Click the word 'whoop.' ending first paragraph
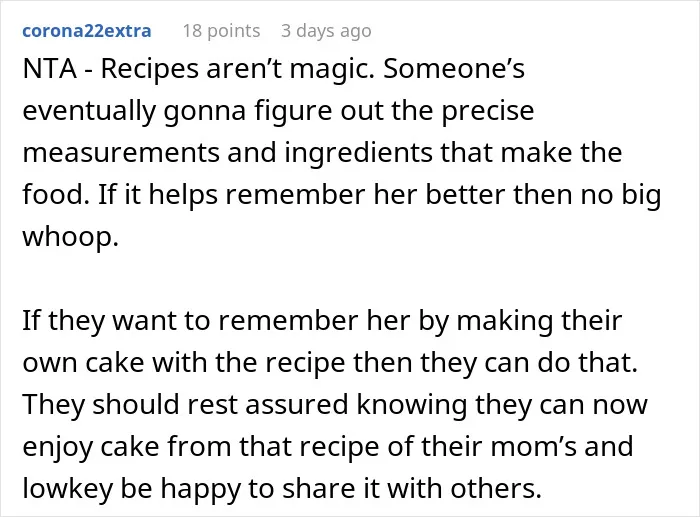The height and width of the screenshot is (517, 700). coord(71,237)
